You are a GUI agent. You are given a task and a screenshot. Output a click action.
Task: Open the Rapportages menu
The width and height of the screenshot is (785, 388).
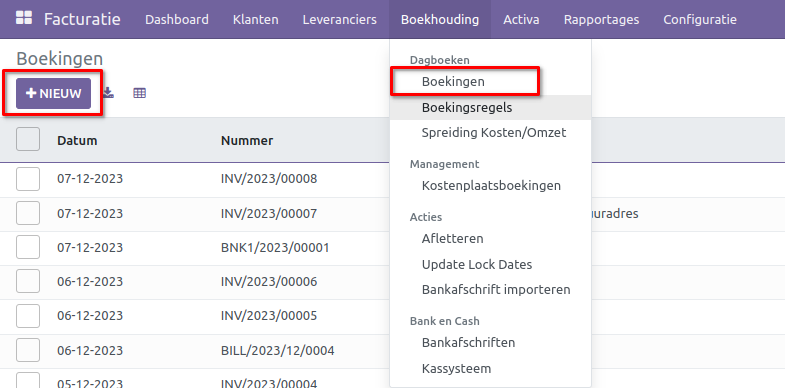pos(601,20)
